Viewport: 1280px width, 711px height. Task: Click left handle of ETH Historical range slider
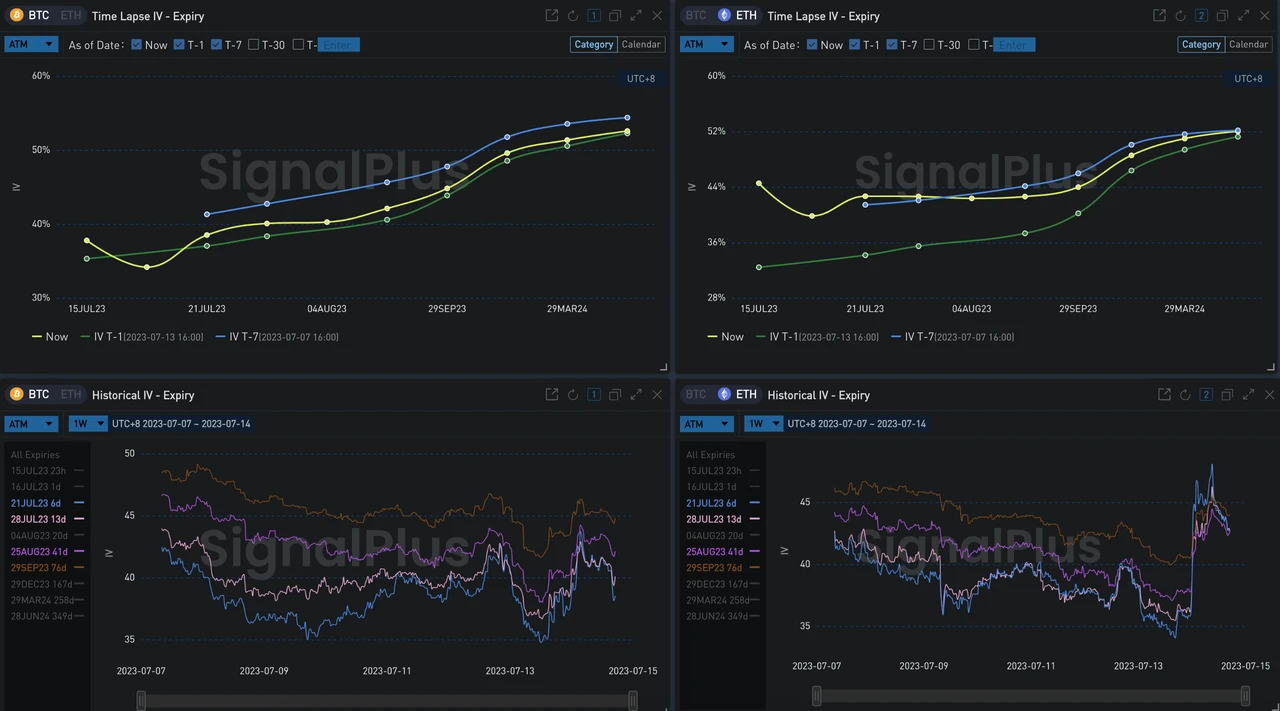coord(817,696)
